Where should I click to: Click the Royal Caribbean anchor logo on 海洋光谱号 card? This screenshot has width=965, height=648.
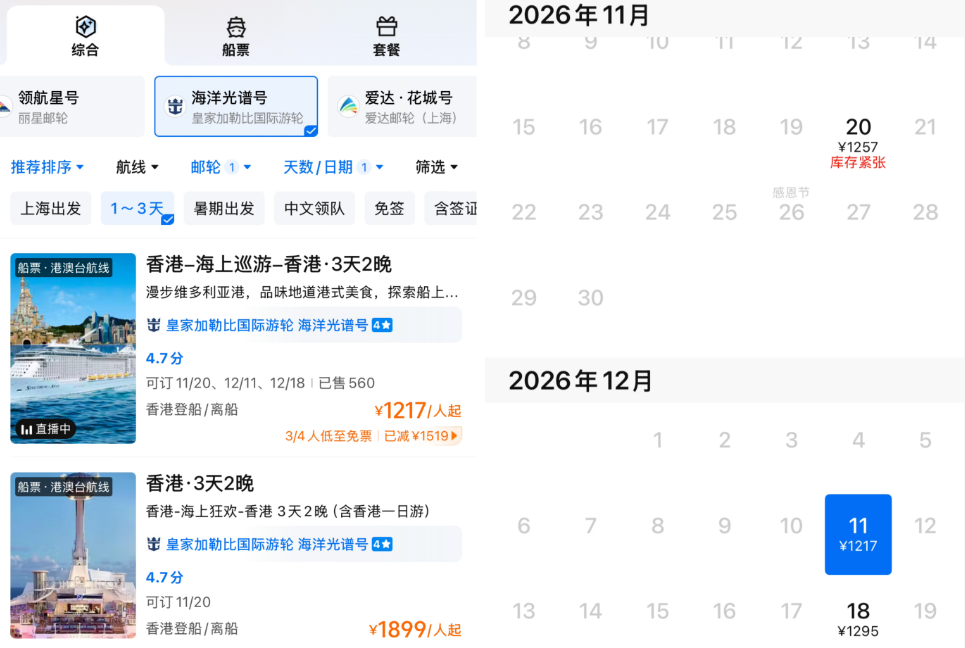click(x=175, y=106)
